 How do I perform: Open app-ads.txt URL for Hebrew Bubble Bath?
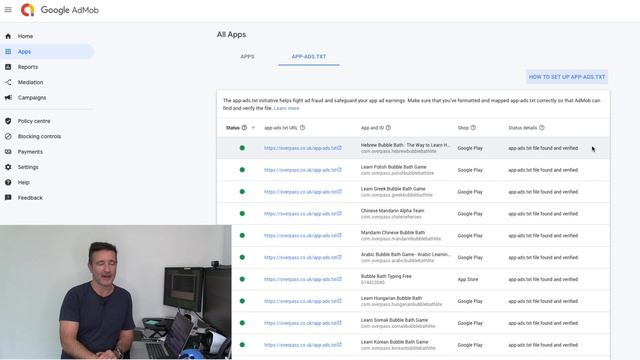point(302,148)
